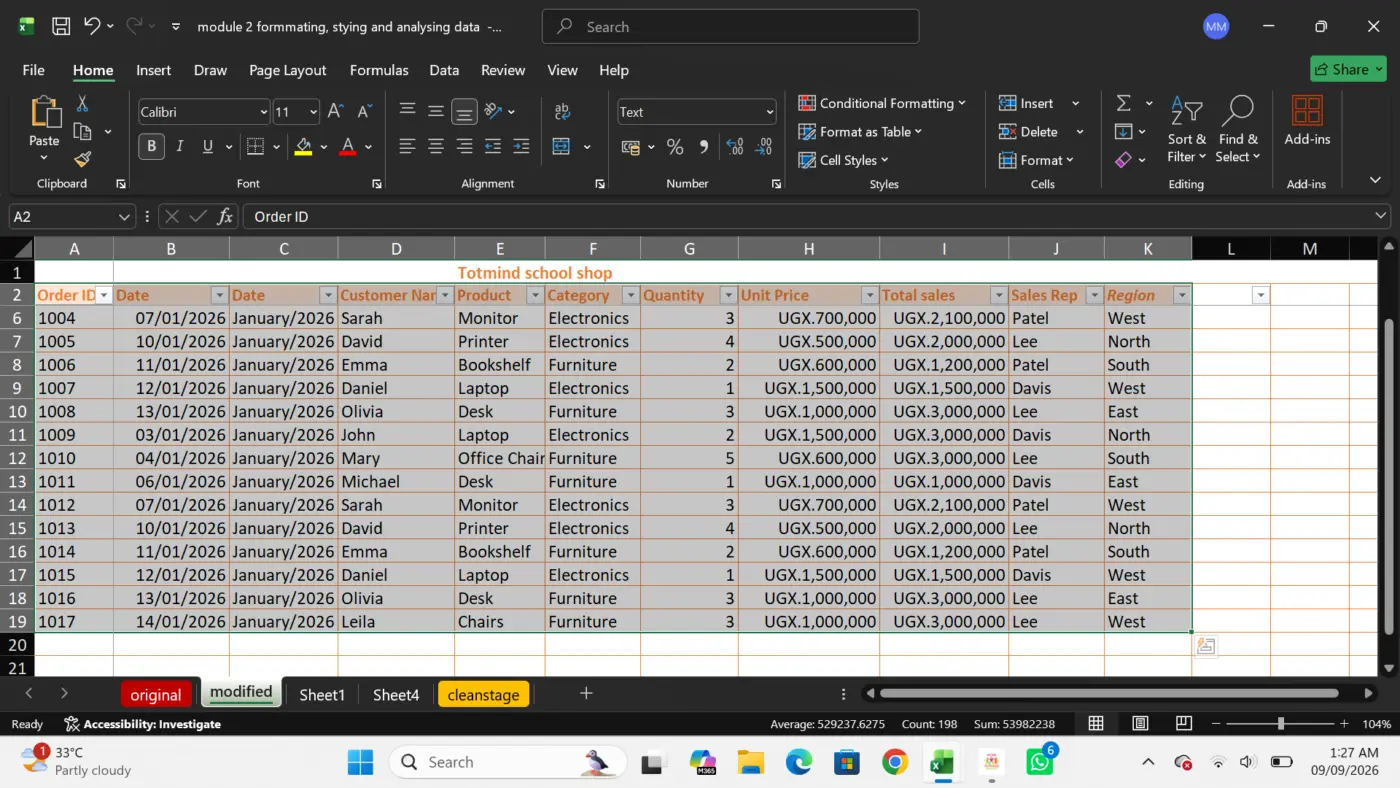
Task: Click the Quick Analysis icon below the table
Action: pos(1206,646)
